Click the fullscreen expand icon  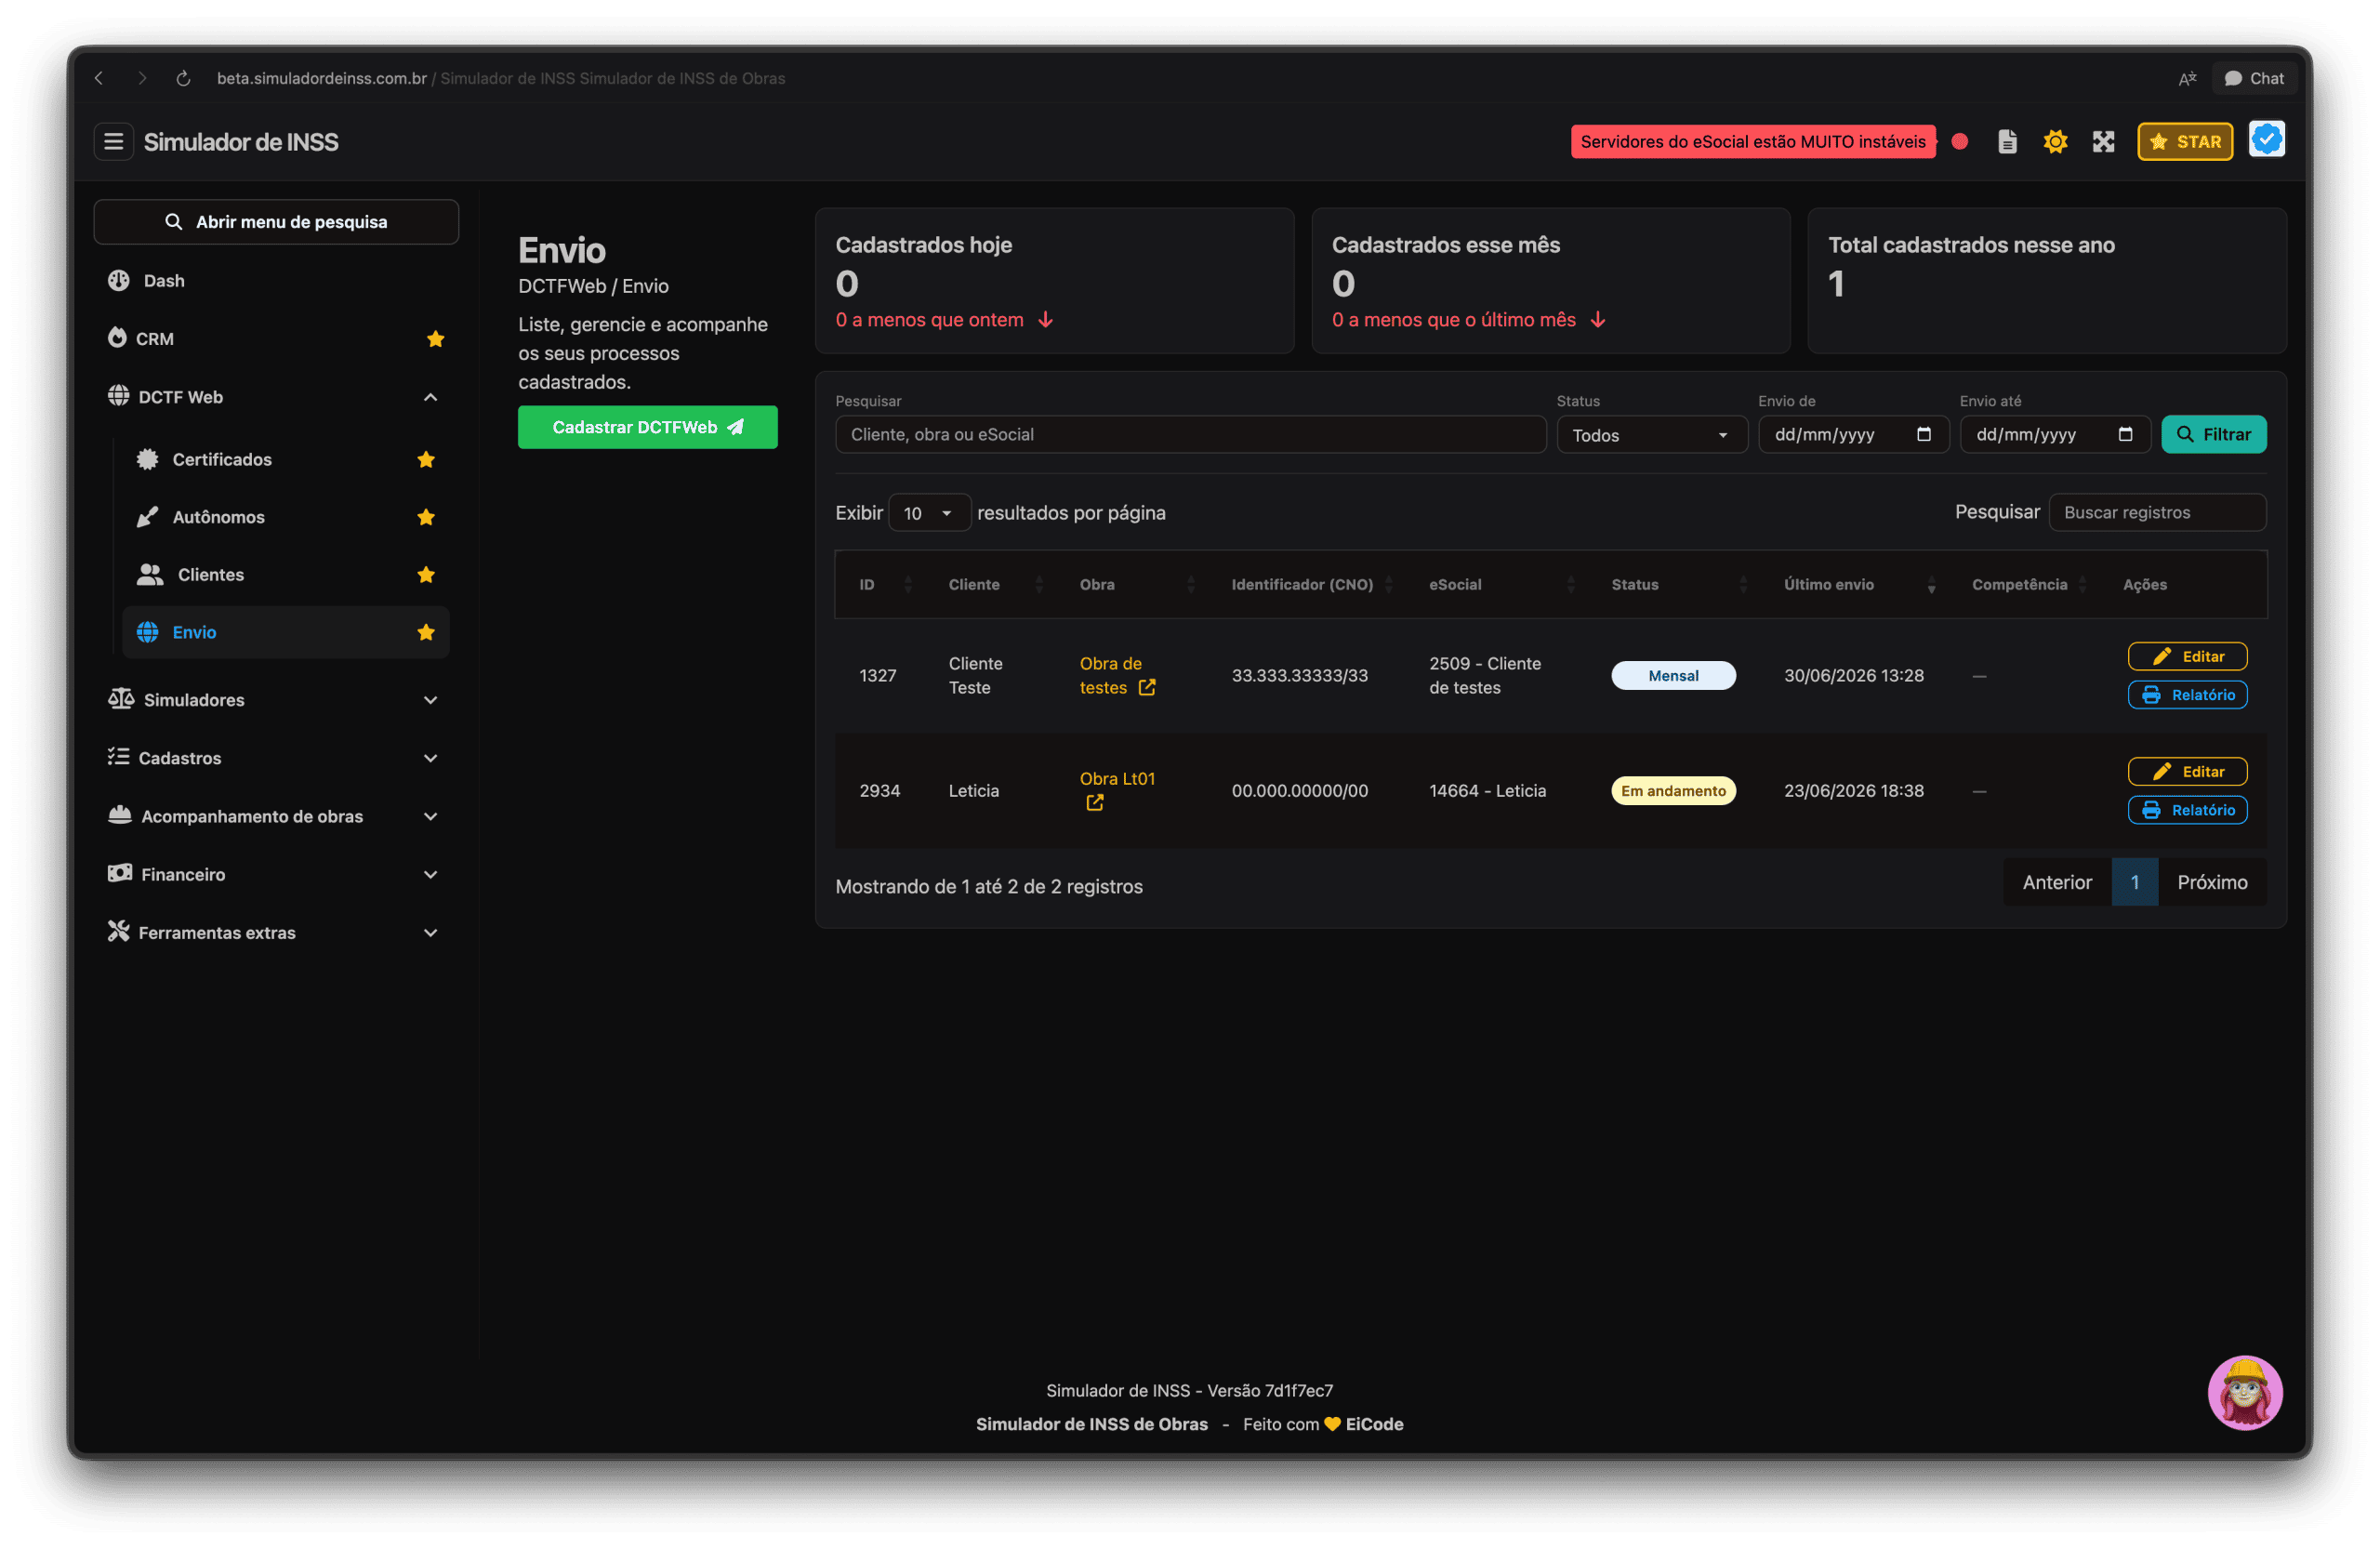2103,142
